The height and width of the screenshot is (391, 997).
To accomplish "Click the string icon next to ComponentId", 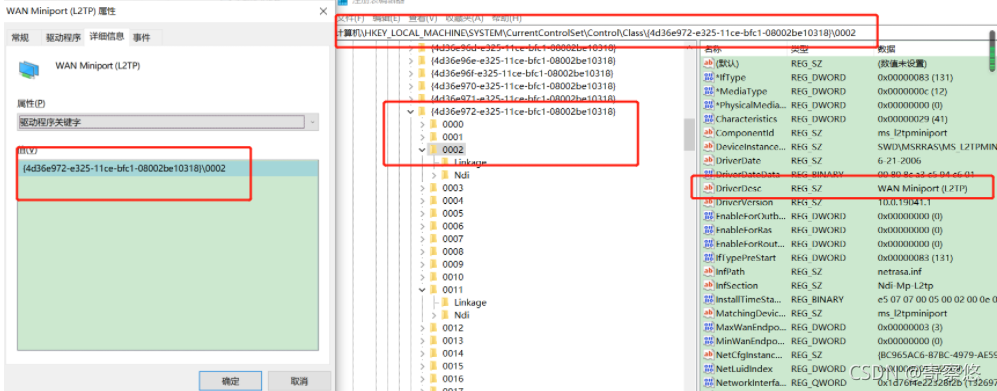I will [x=708, y=133].
